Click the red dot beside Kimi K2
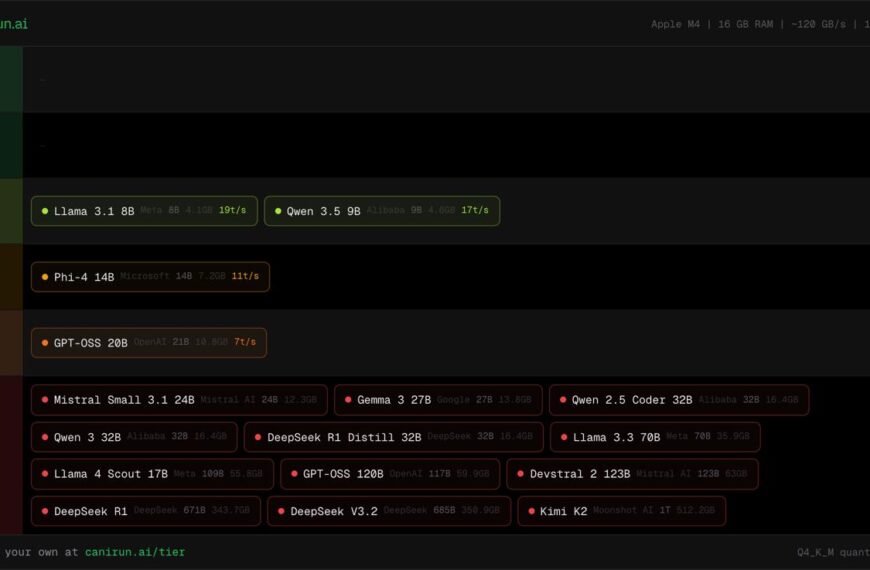Image resolution: width=870 pixels, height=570 pixels. point(531,511)
